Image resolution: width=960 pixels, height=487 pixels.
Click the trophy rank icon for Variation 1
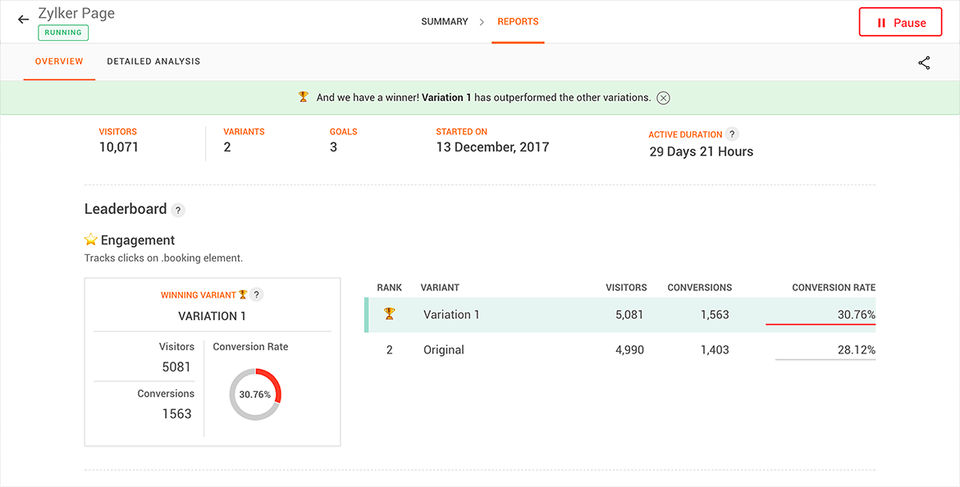tap(389, 314)
